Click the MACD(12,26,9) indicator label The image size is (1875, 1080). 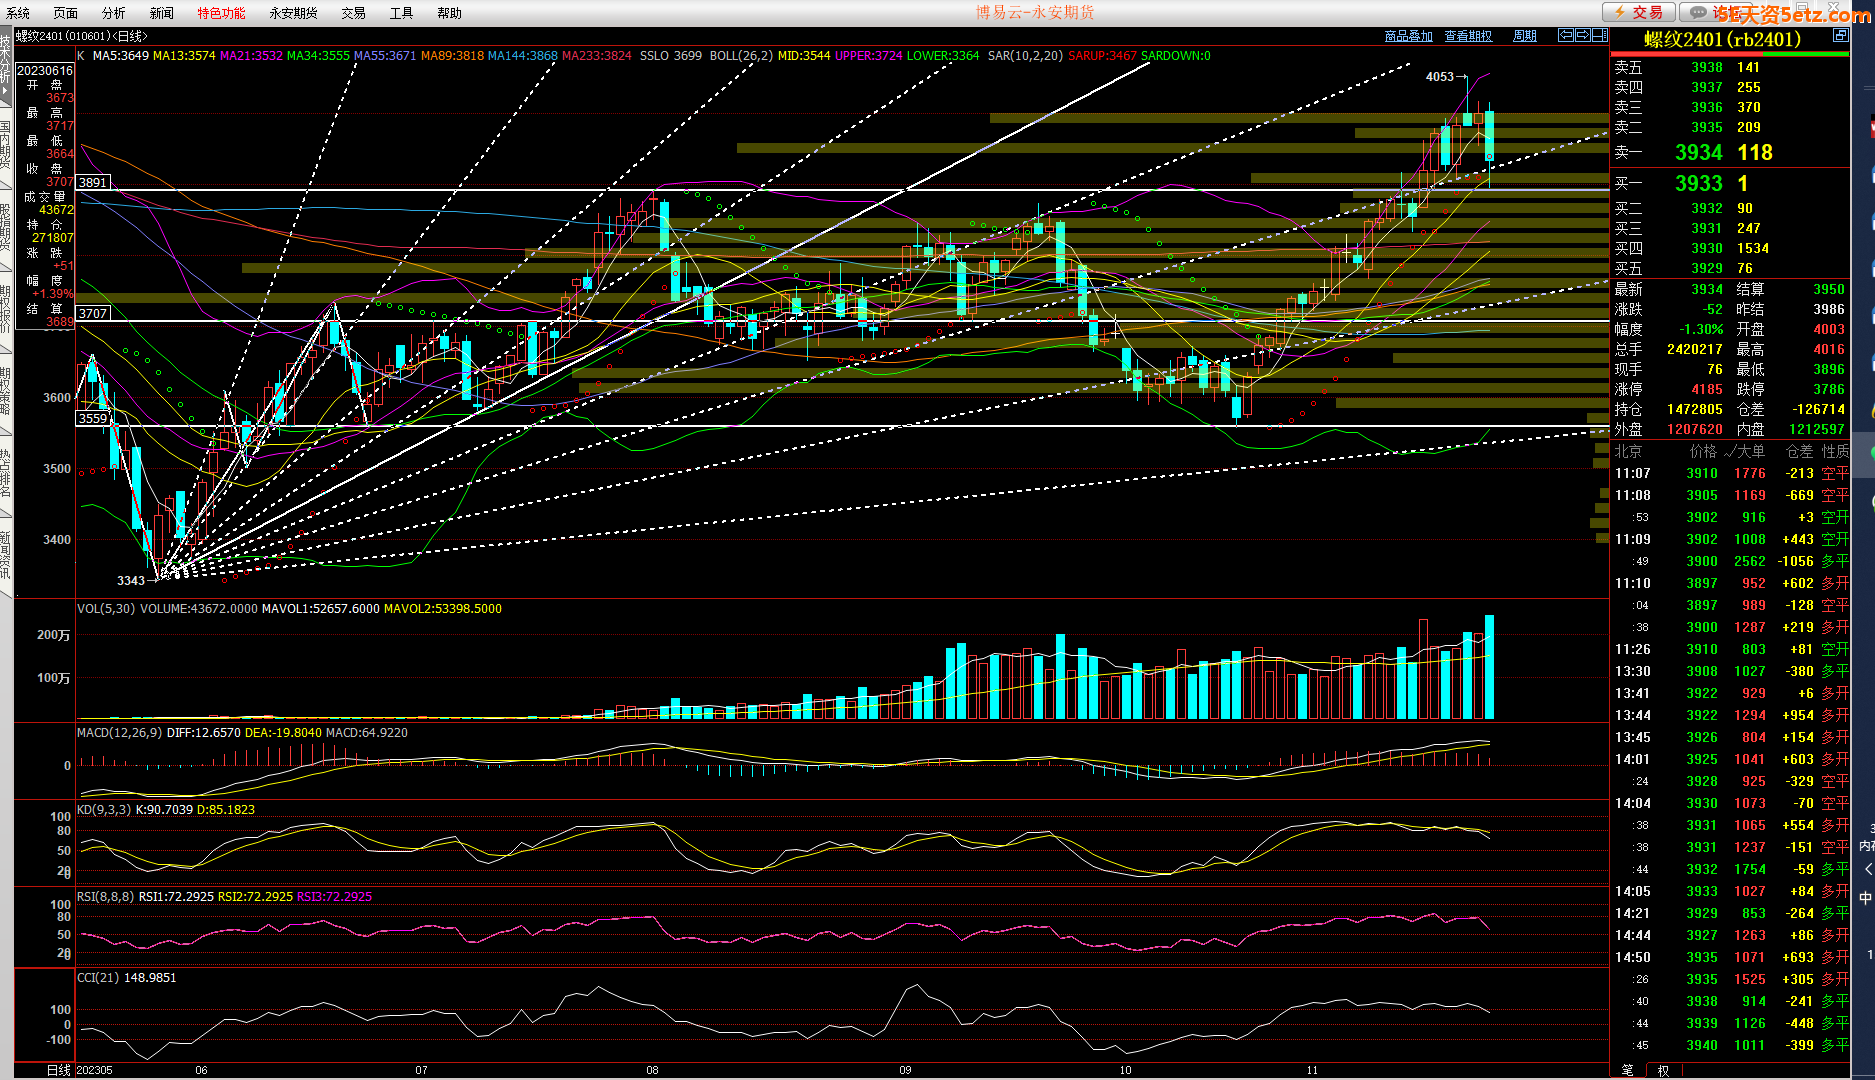(120, 733)
